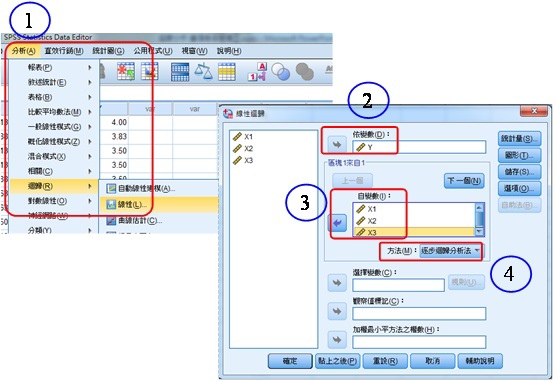The width and height of the screenshot is (556, 381).
Task: Choose 自動線性建模(A)... from the submenu
Action: [x=159, y=188]
